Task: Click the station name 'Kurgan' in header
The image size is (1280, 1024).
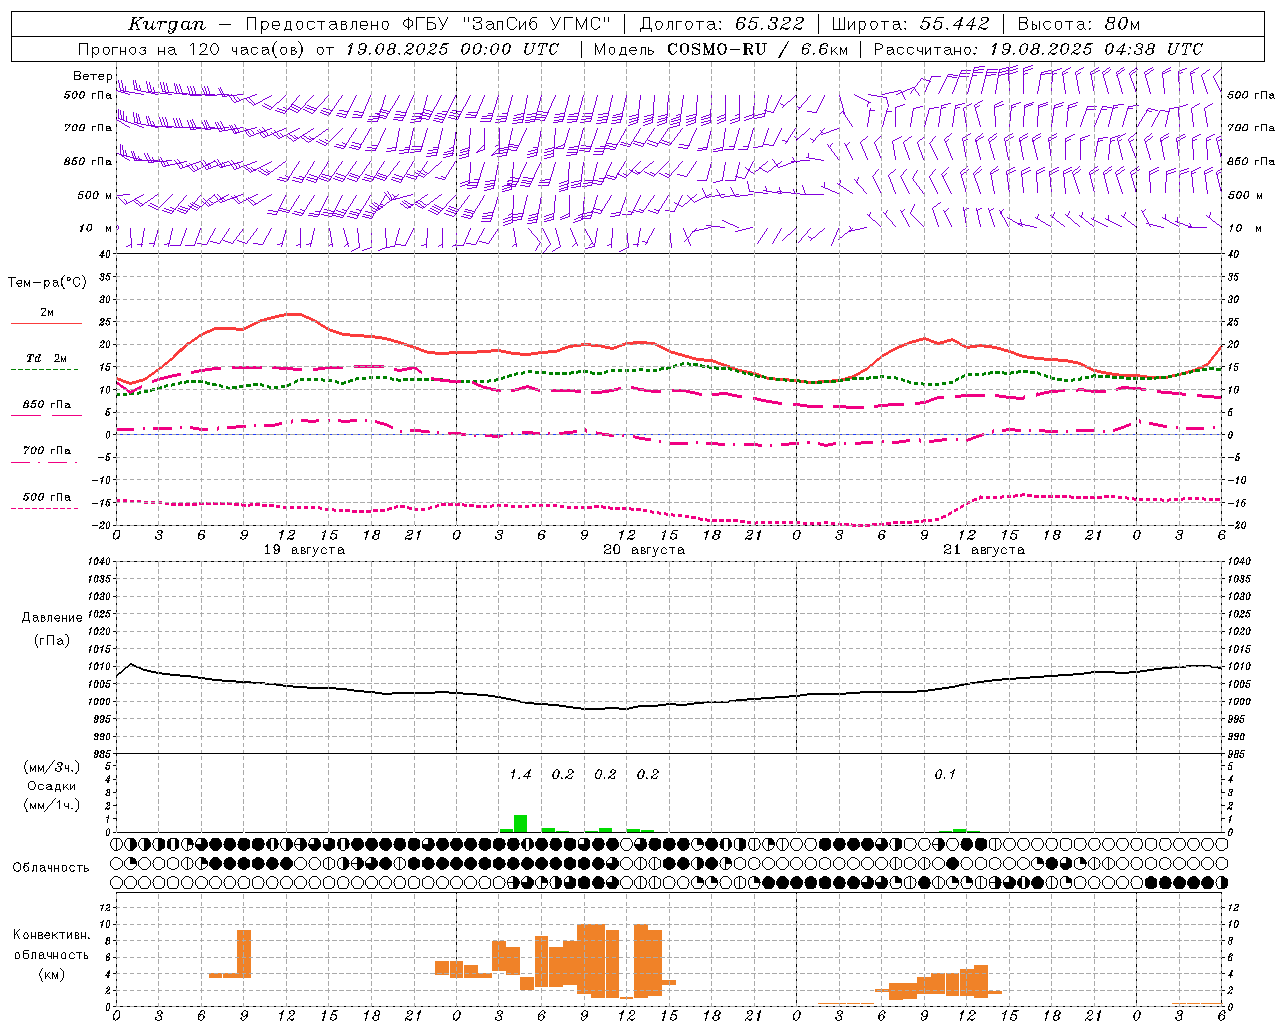Action: pyautogui.click(x=167, y=24)
